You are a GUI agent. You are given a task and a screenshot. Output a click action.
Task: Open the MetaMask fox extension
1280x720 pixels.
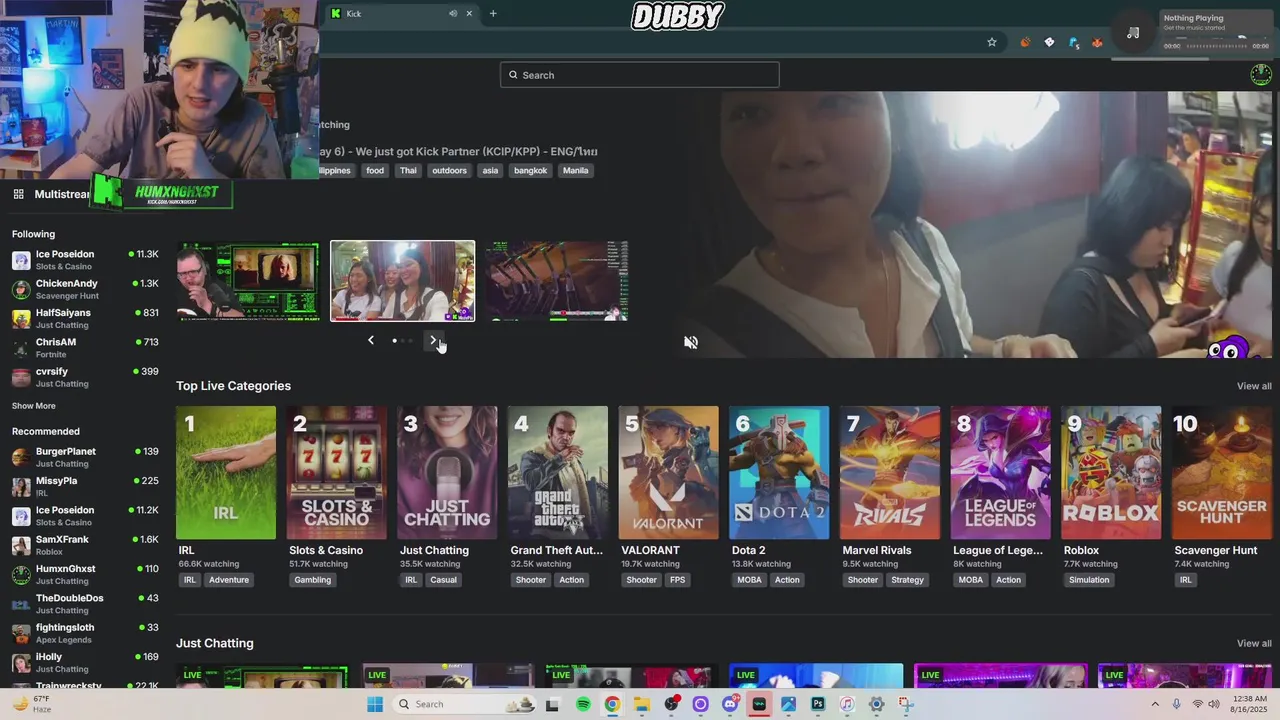1097,42
